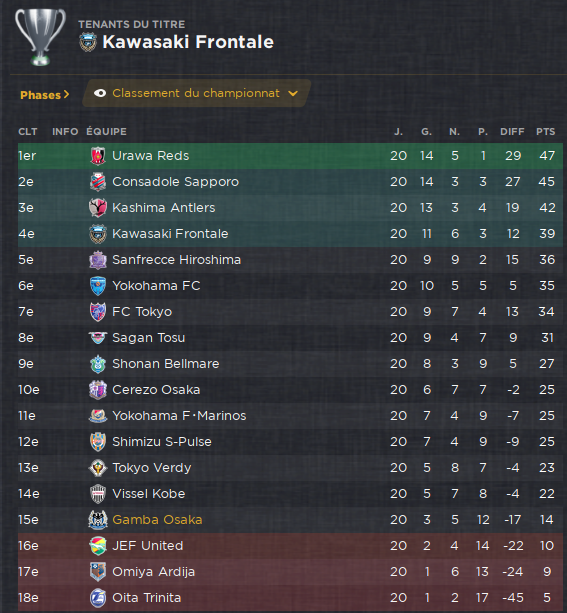Sort table by DIFF column header

(x=512, y=132)
